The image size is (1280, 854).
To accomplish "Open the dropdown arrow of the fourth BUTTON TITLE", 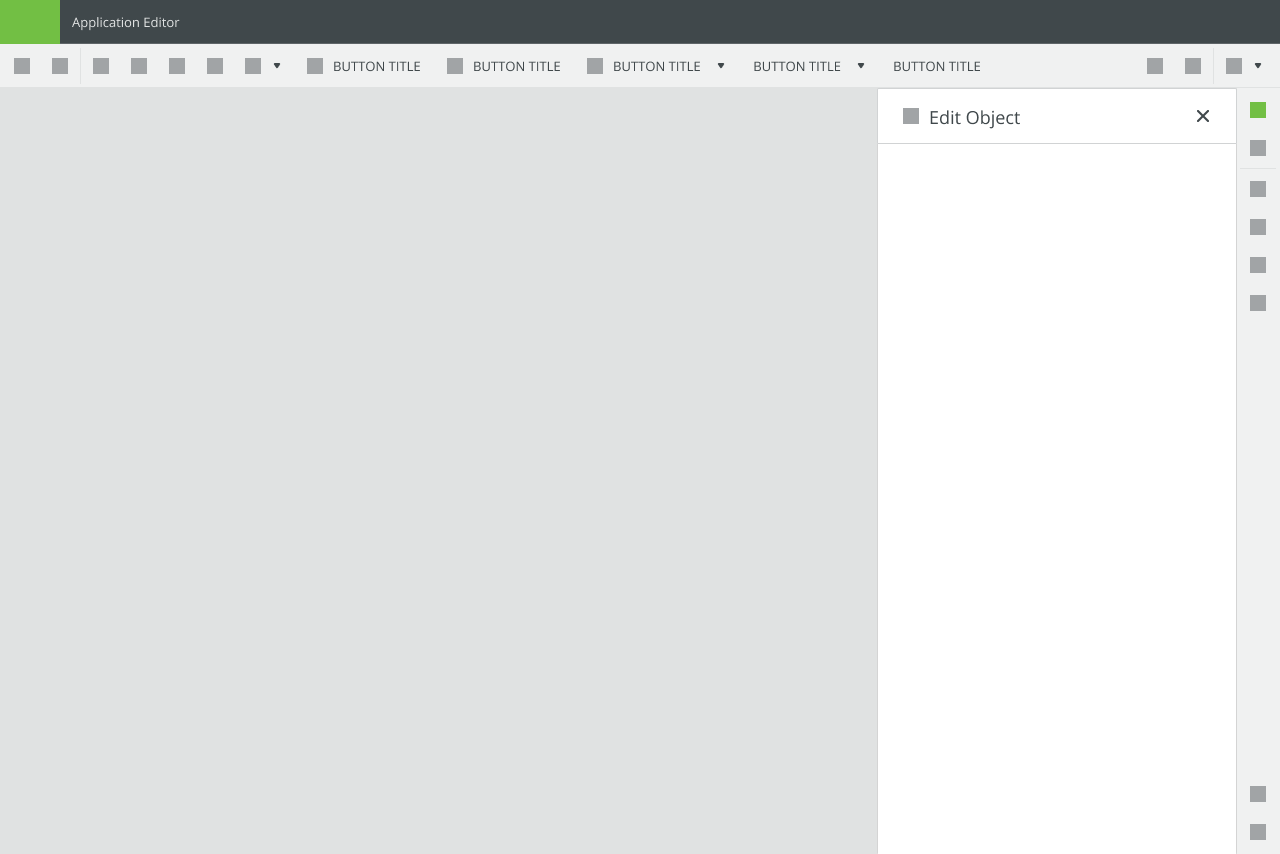I will pos(861,66).
